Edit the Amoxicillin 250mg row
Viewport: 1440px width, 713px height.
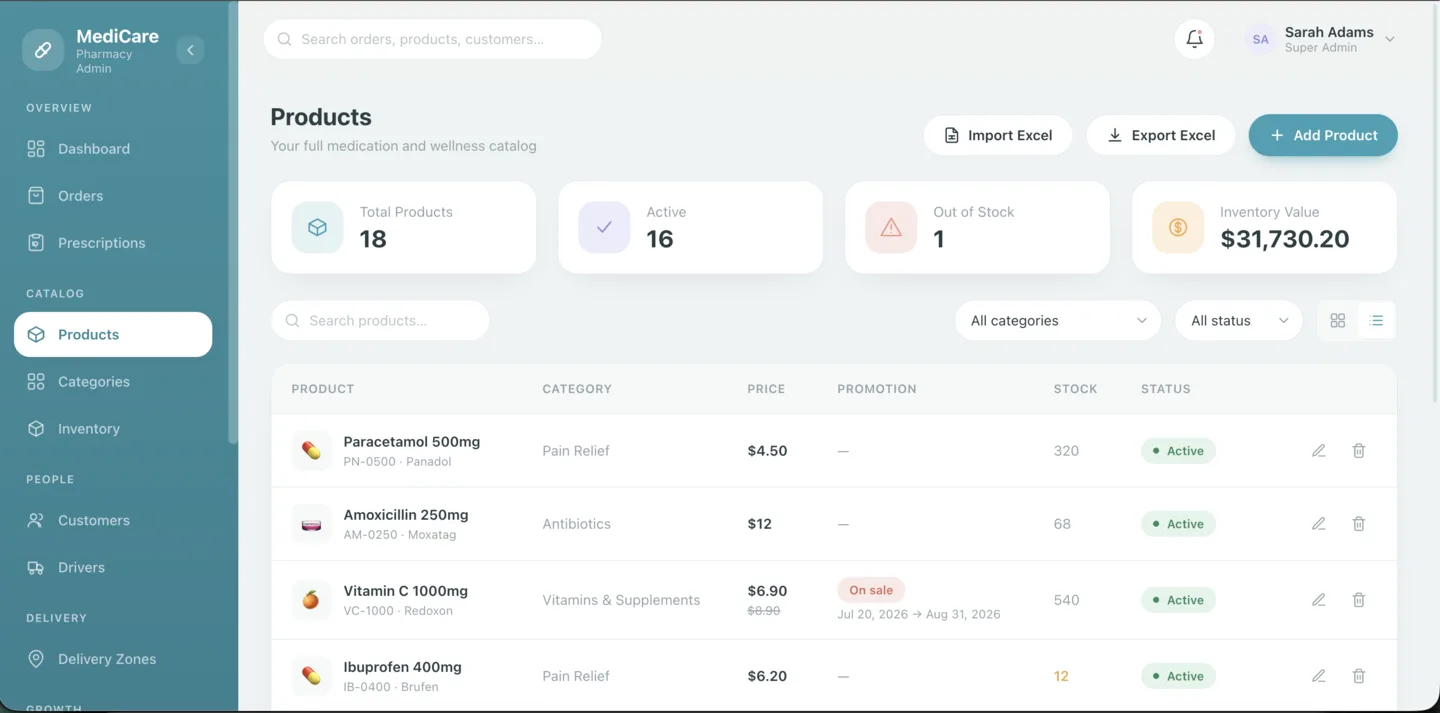pyautogui.click(x=1319, y=524)
